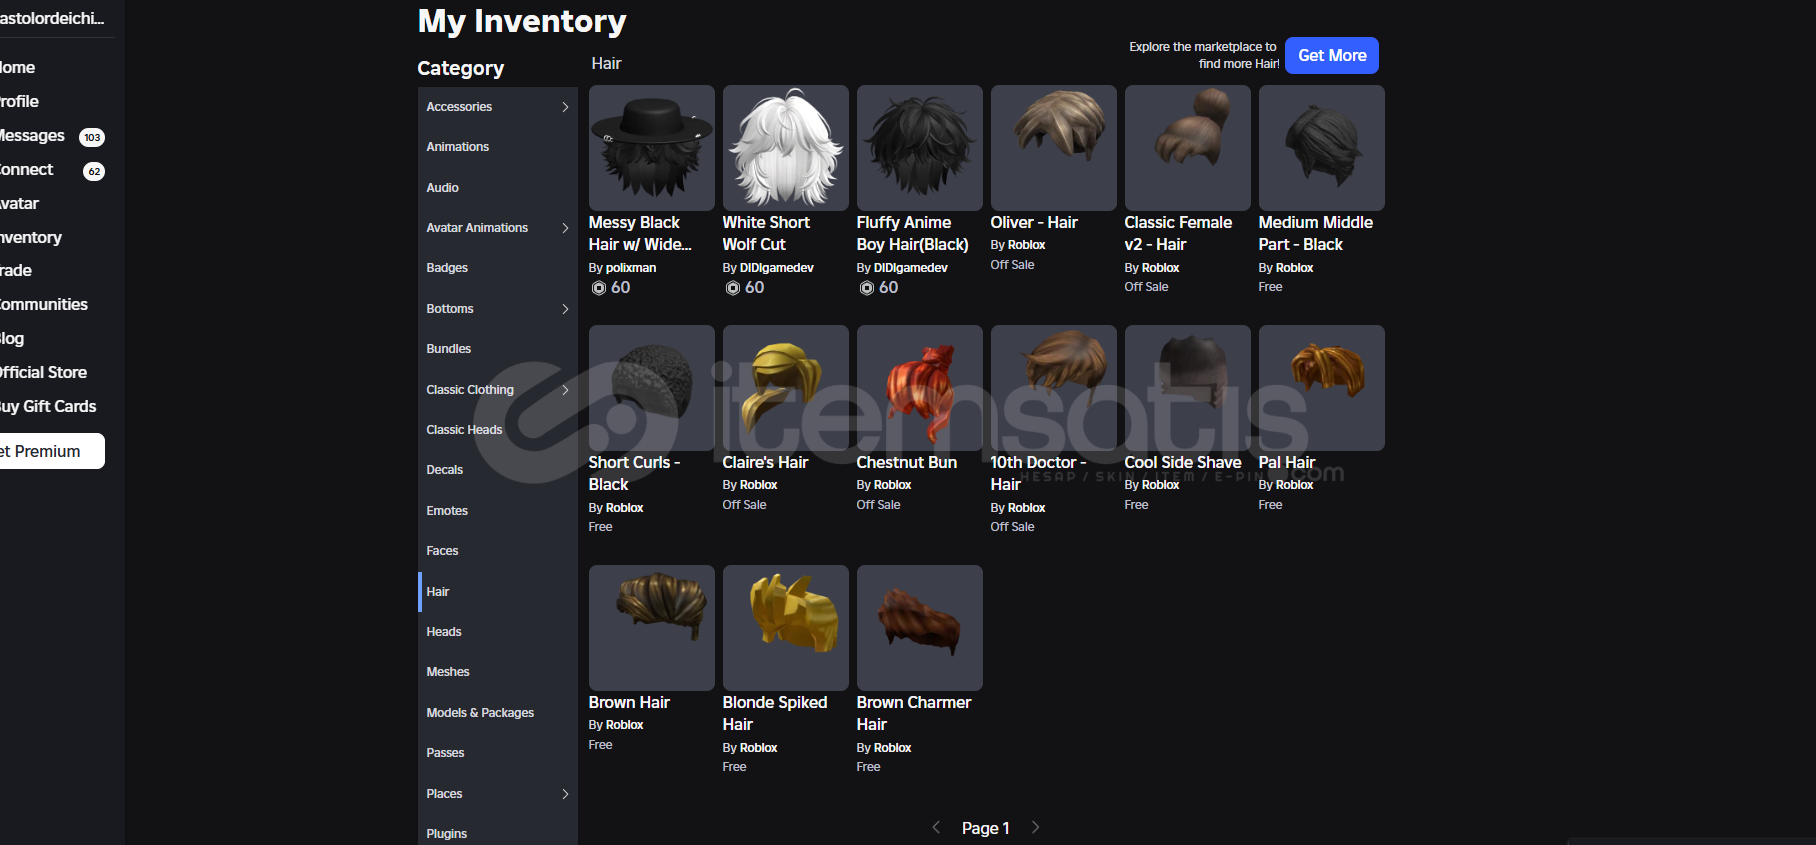Expand the Bottoms category chevron
This screenshot has height=845, width=1816.
click(565, 309)
